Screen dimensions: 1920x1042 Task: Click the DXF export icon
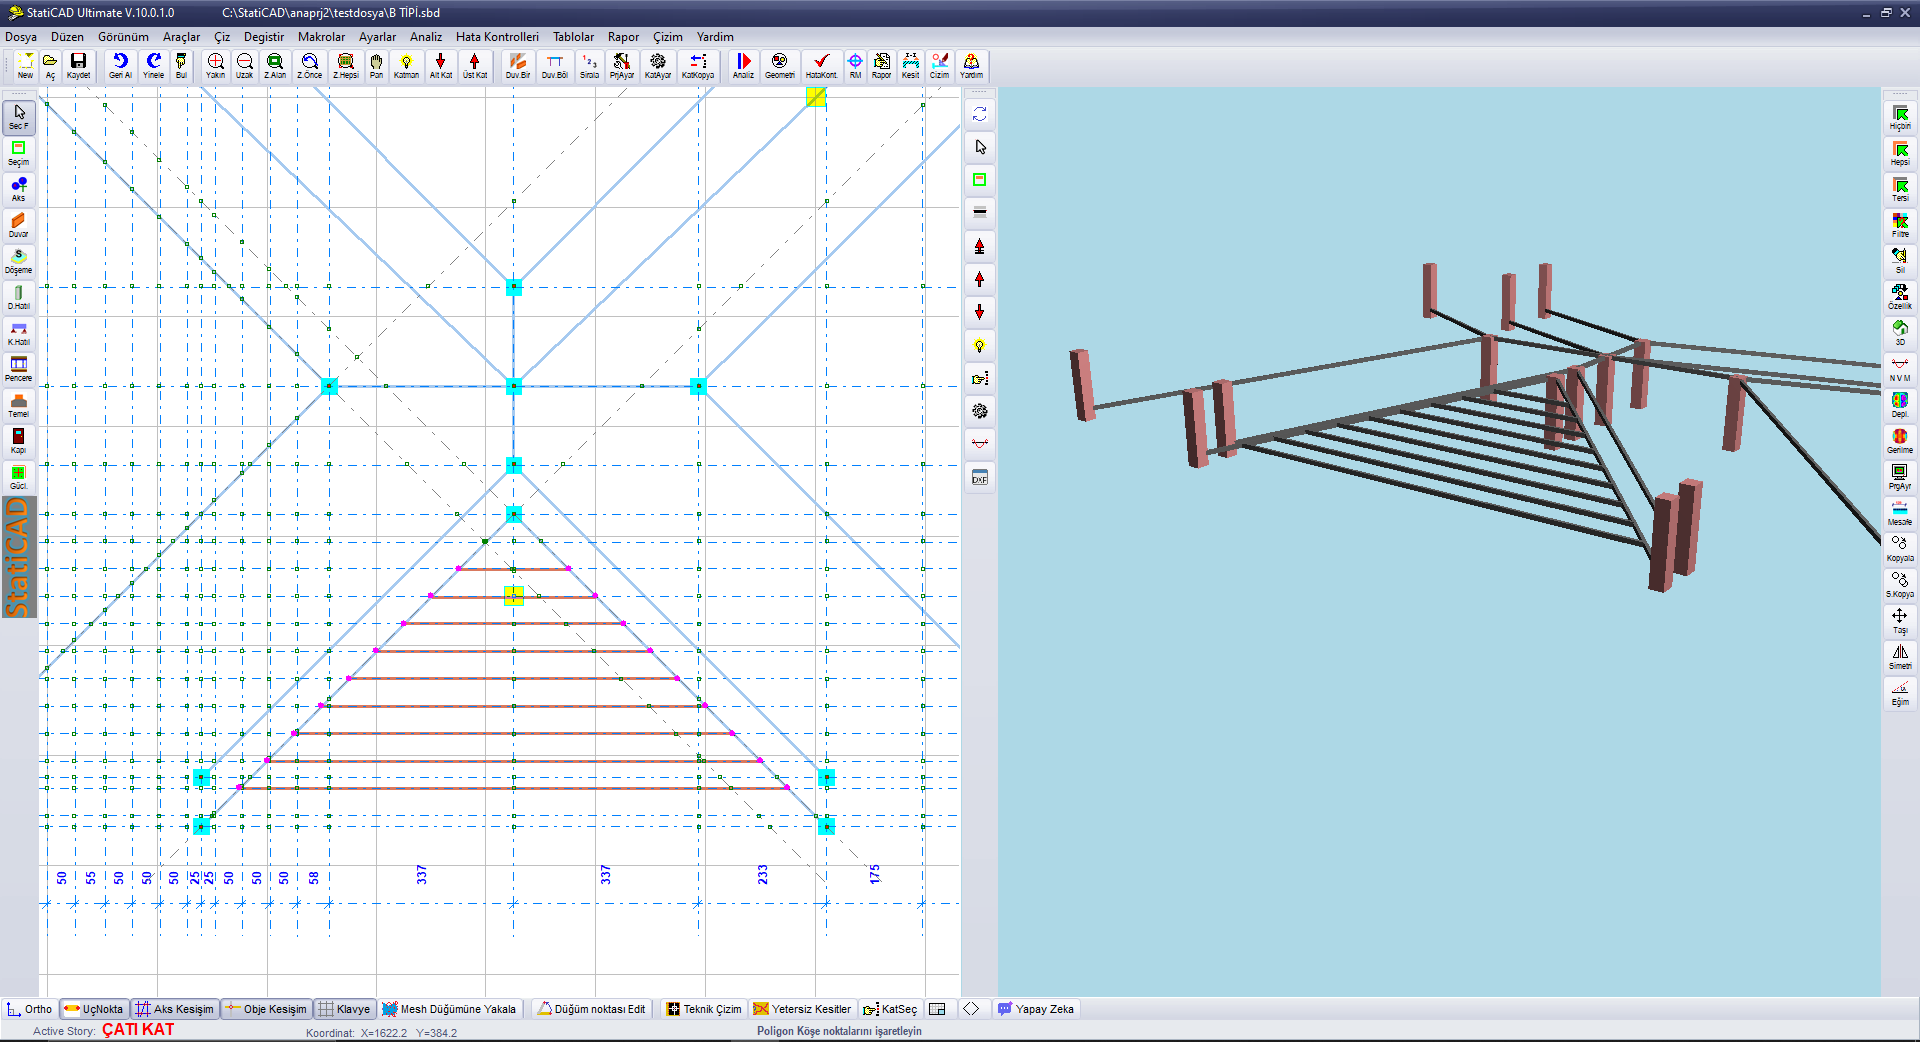980,477
